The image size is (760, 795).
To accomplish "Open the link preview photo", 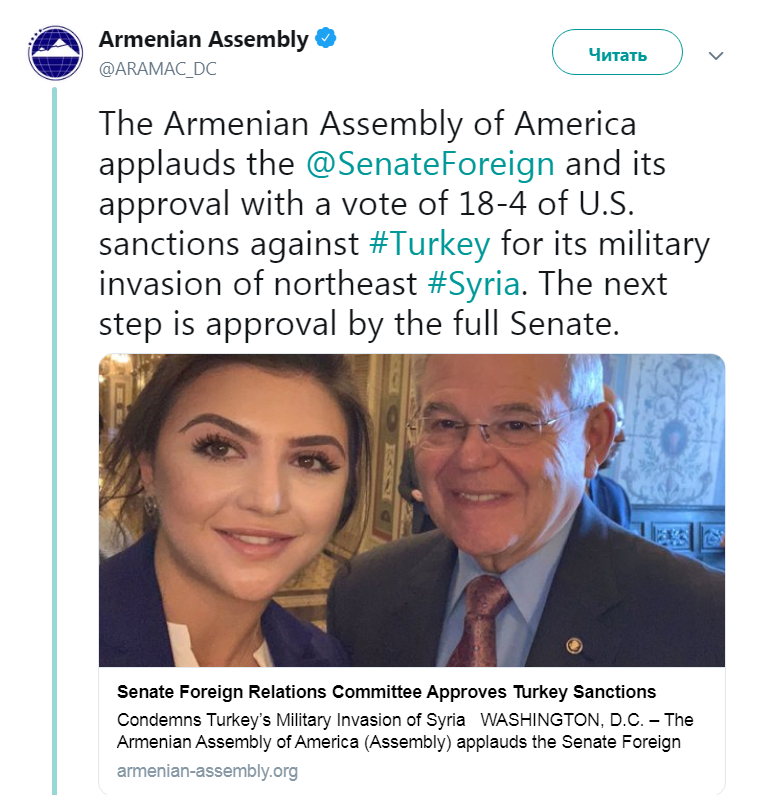I will point(411,510).
